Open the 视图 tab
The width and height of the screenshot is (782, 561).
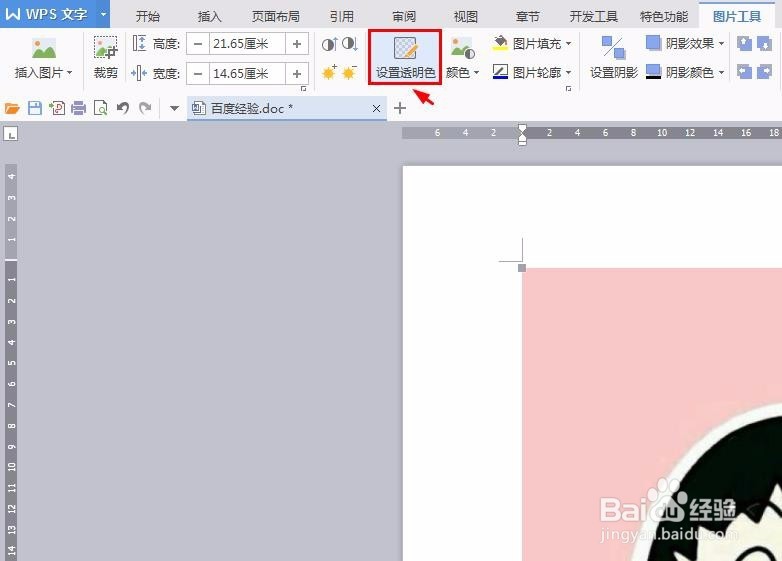[466, 16]
